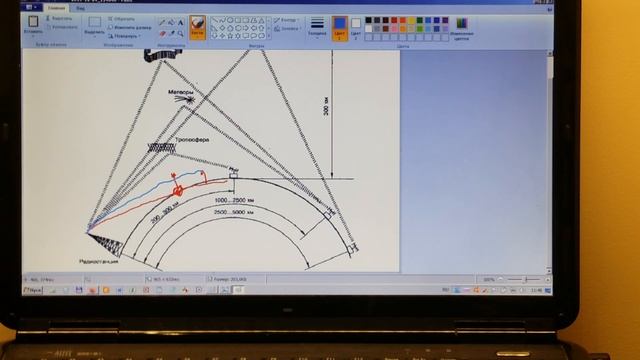The image size is (640, 360).
Task: Click the canvas size readout in status bar
Action: pos(162,280)
